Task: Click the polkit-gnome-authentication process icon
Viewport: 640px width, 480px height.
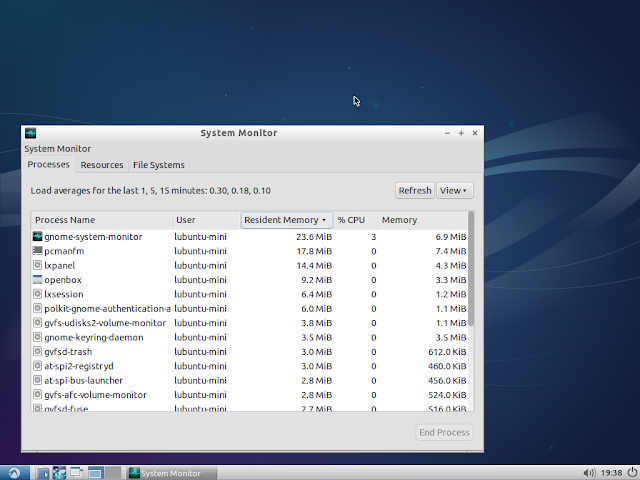Action: point(37,308)
